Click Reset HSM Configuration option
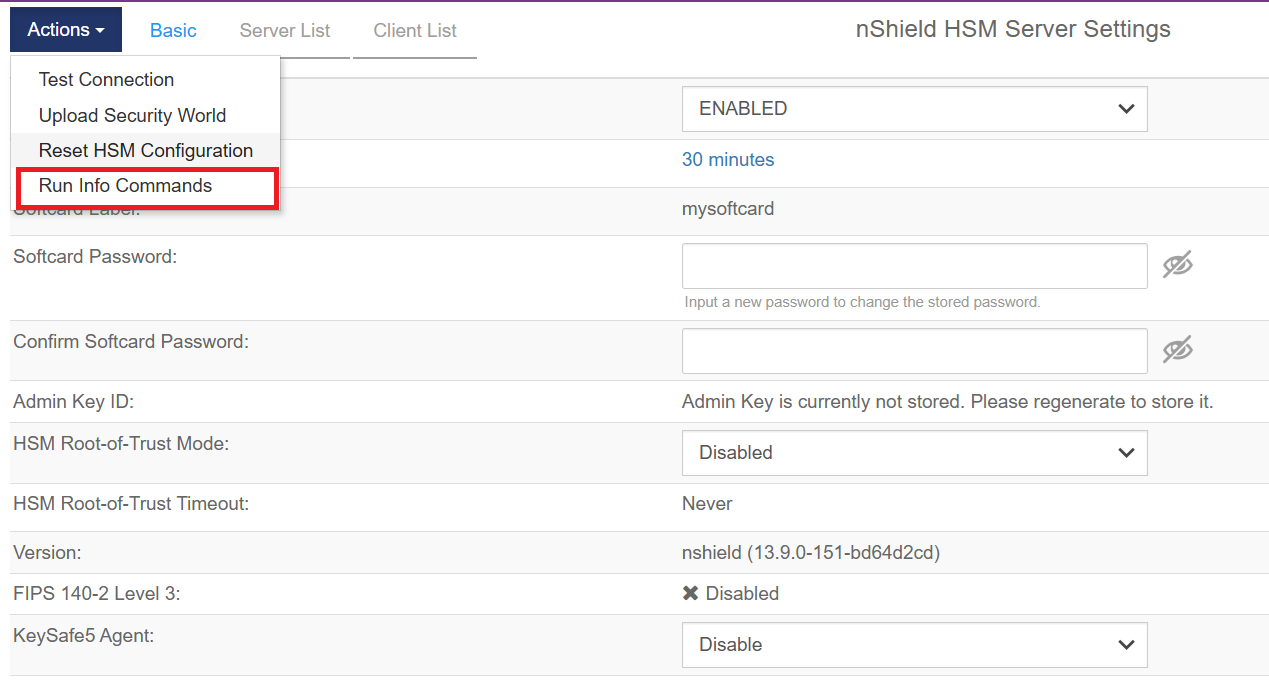Viewport: 1269px width, 684px height. coord(146,151)
